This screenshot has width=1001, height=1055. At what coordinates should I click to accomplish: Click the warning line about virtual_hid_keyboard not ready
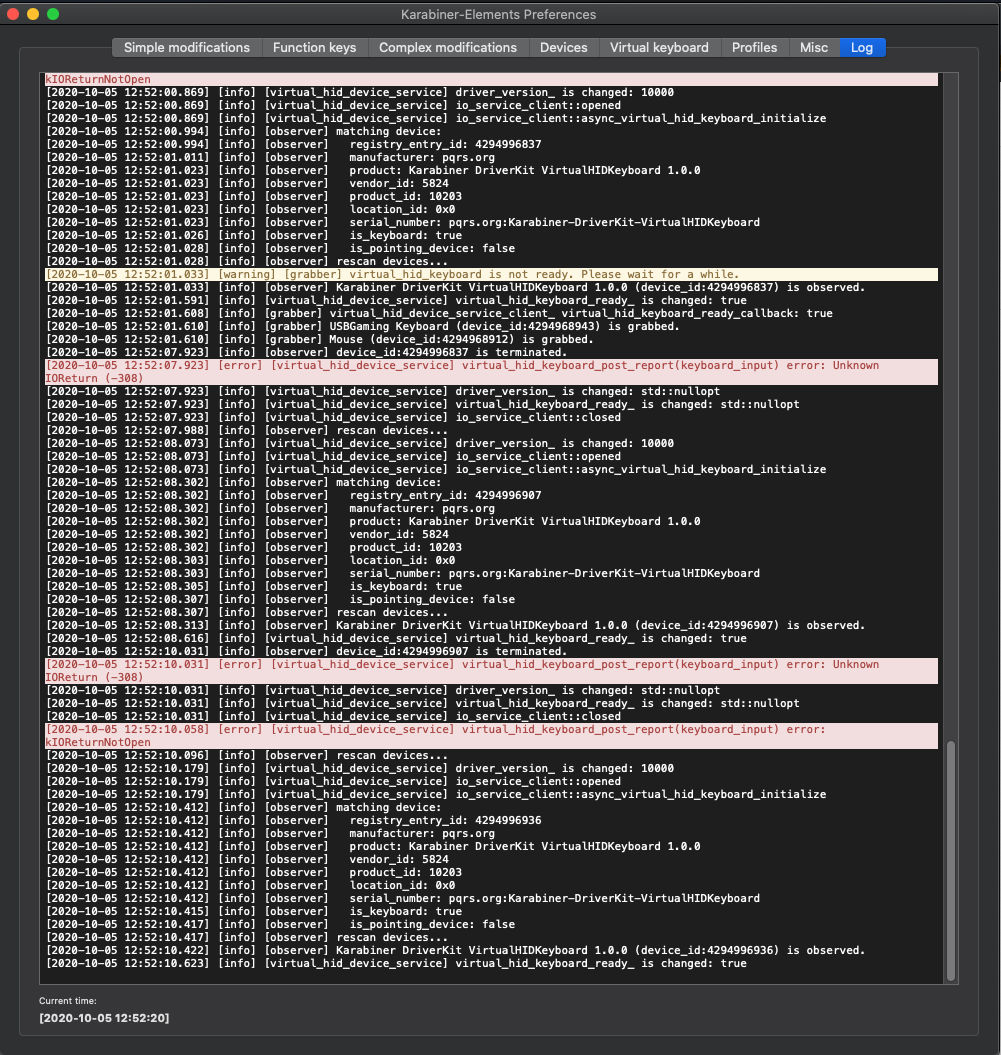(x=491, y=275)
